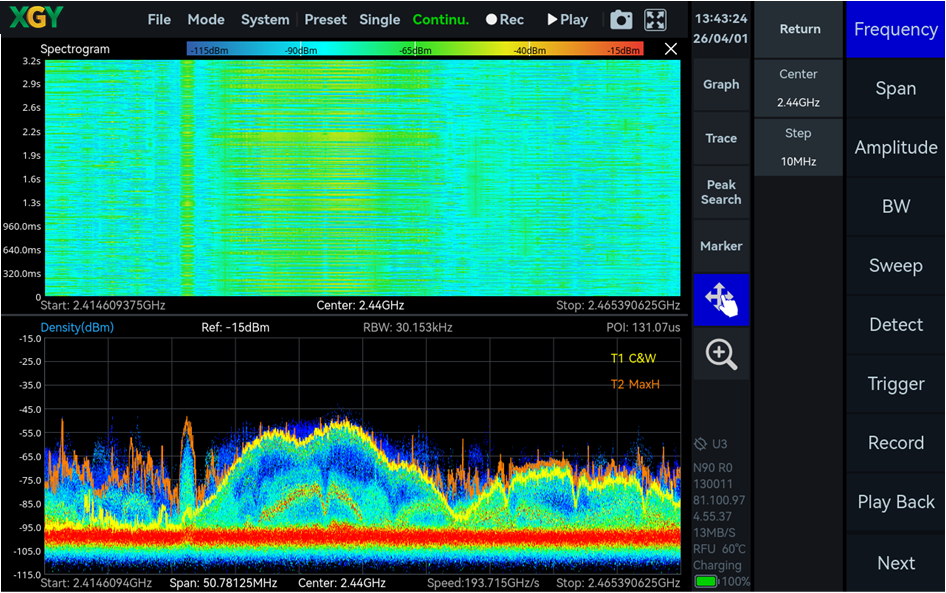The image size is (946, 593).
Task: Click the RBW: 30.153kHz readout
Action: [x=407, y=328]
